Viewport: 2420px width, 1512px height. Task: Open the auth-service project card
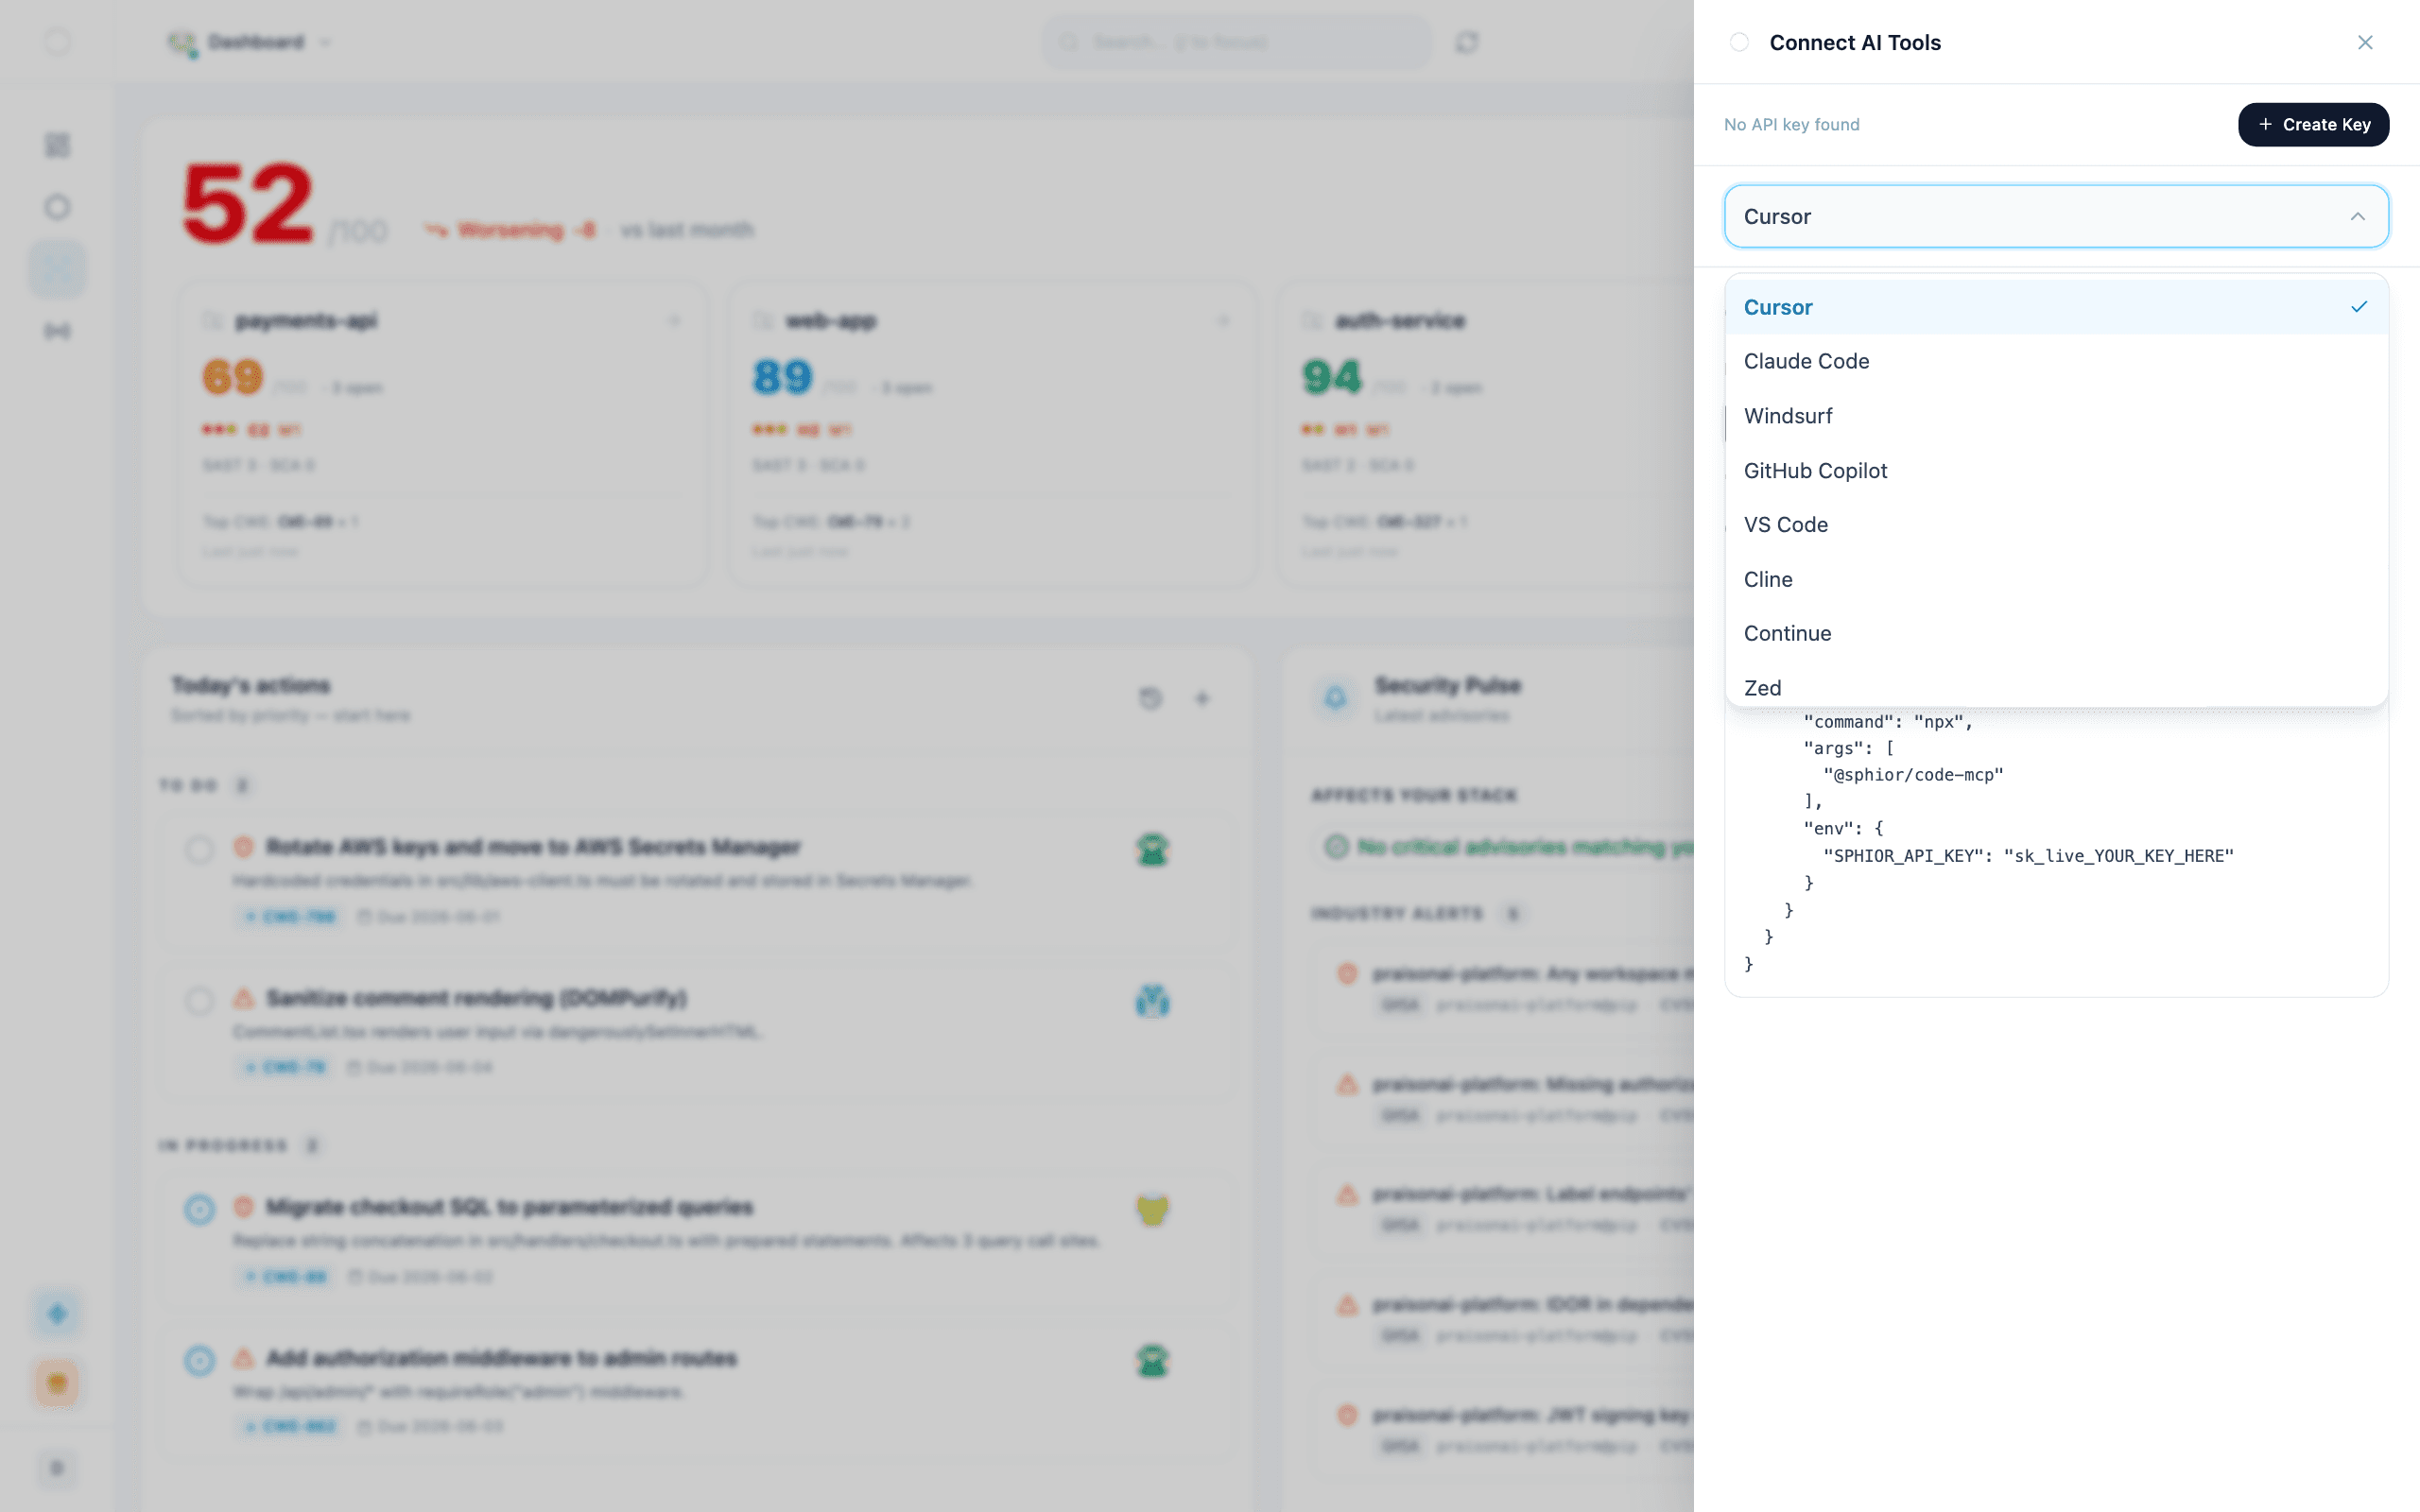pos(1486,434)
